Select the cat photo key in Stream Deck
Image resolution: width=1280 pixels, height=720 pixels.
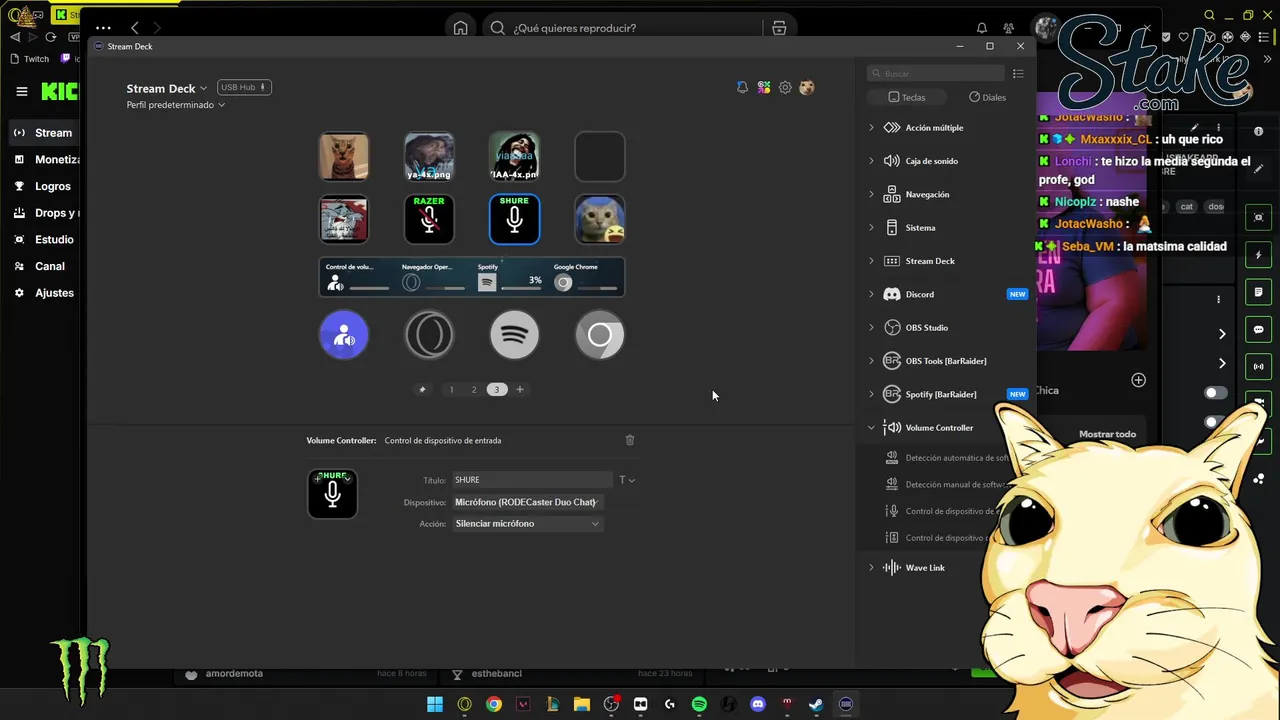pos(344,157)
